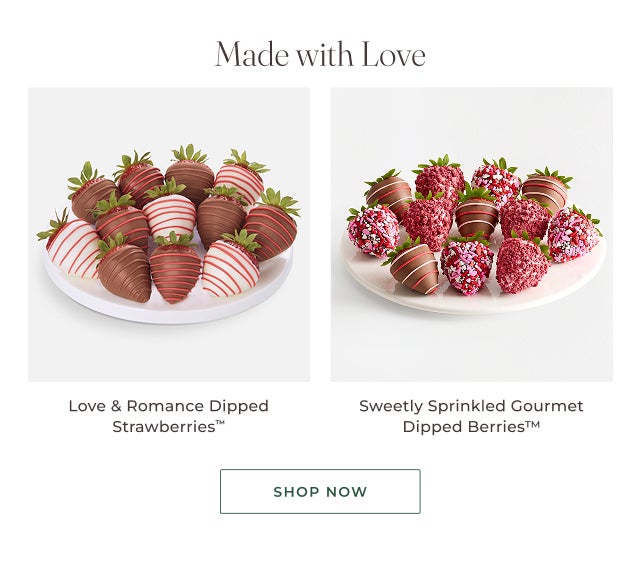Click the Made with Love heading

(x=320, y=54)
